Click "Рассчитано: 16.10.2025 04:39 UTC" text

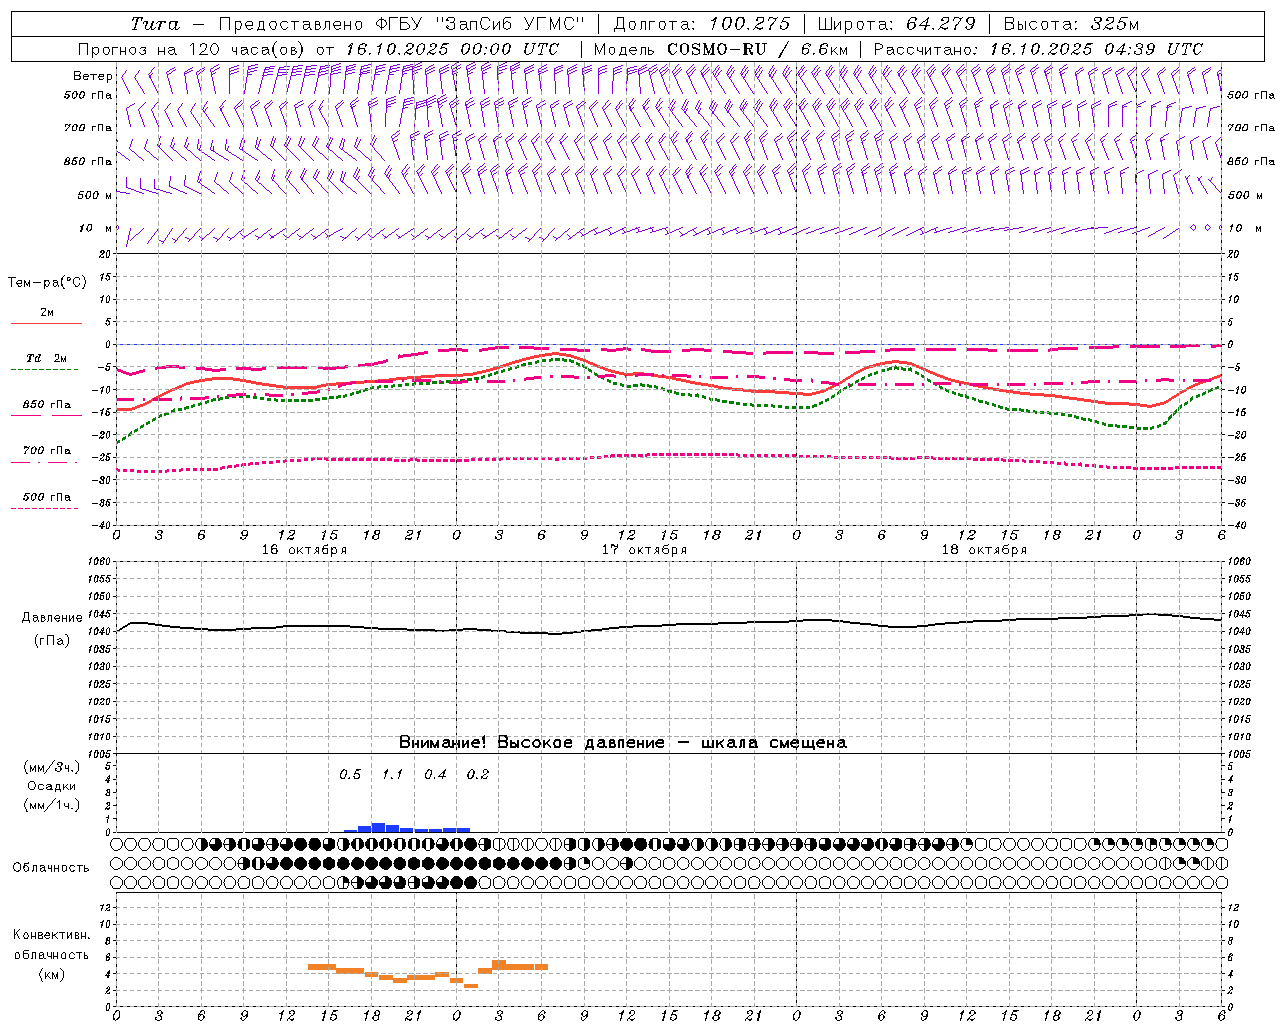pos(1038,49)
